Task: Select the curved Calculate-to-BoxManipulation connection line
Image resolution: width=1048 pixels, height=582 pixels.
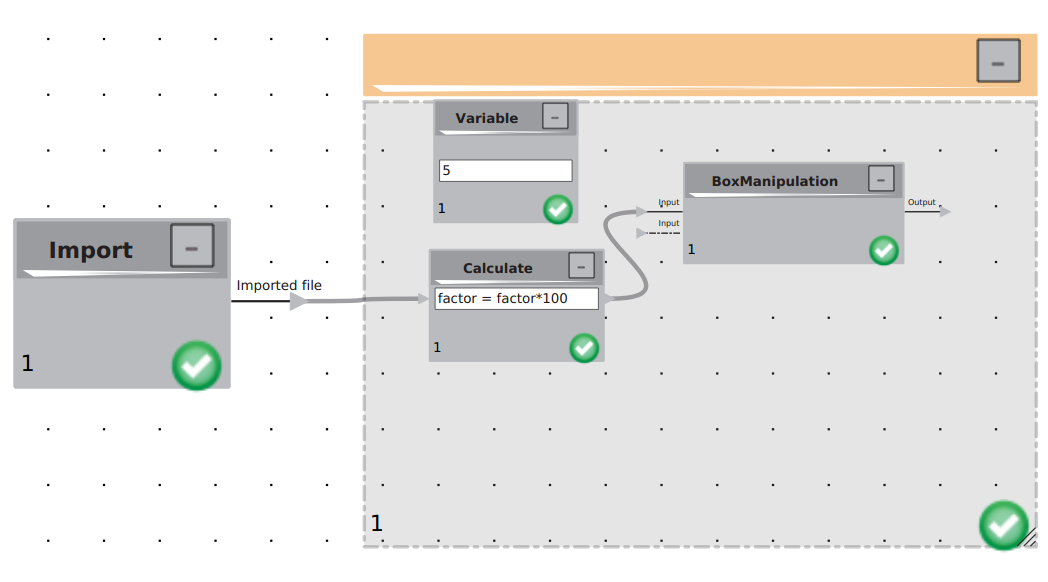Action: (626, 254)
